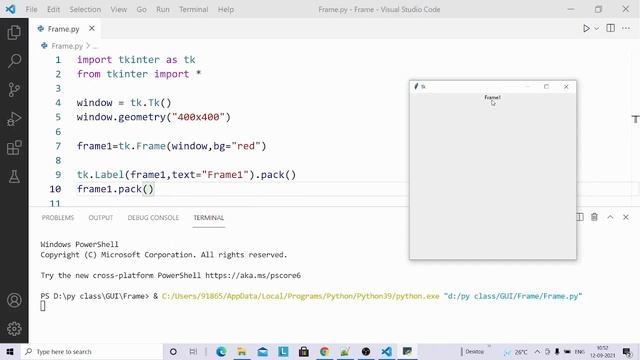Click the frame1.pack() code line
Image resolution: width=640 pixels, height=360 pixels.
coord(115,189)
